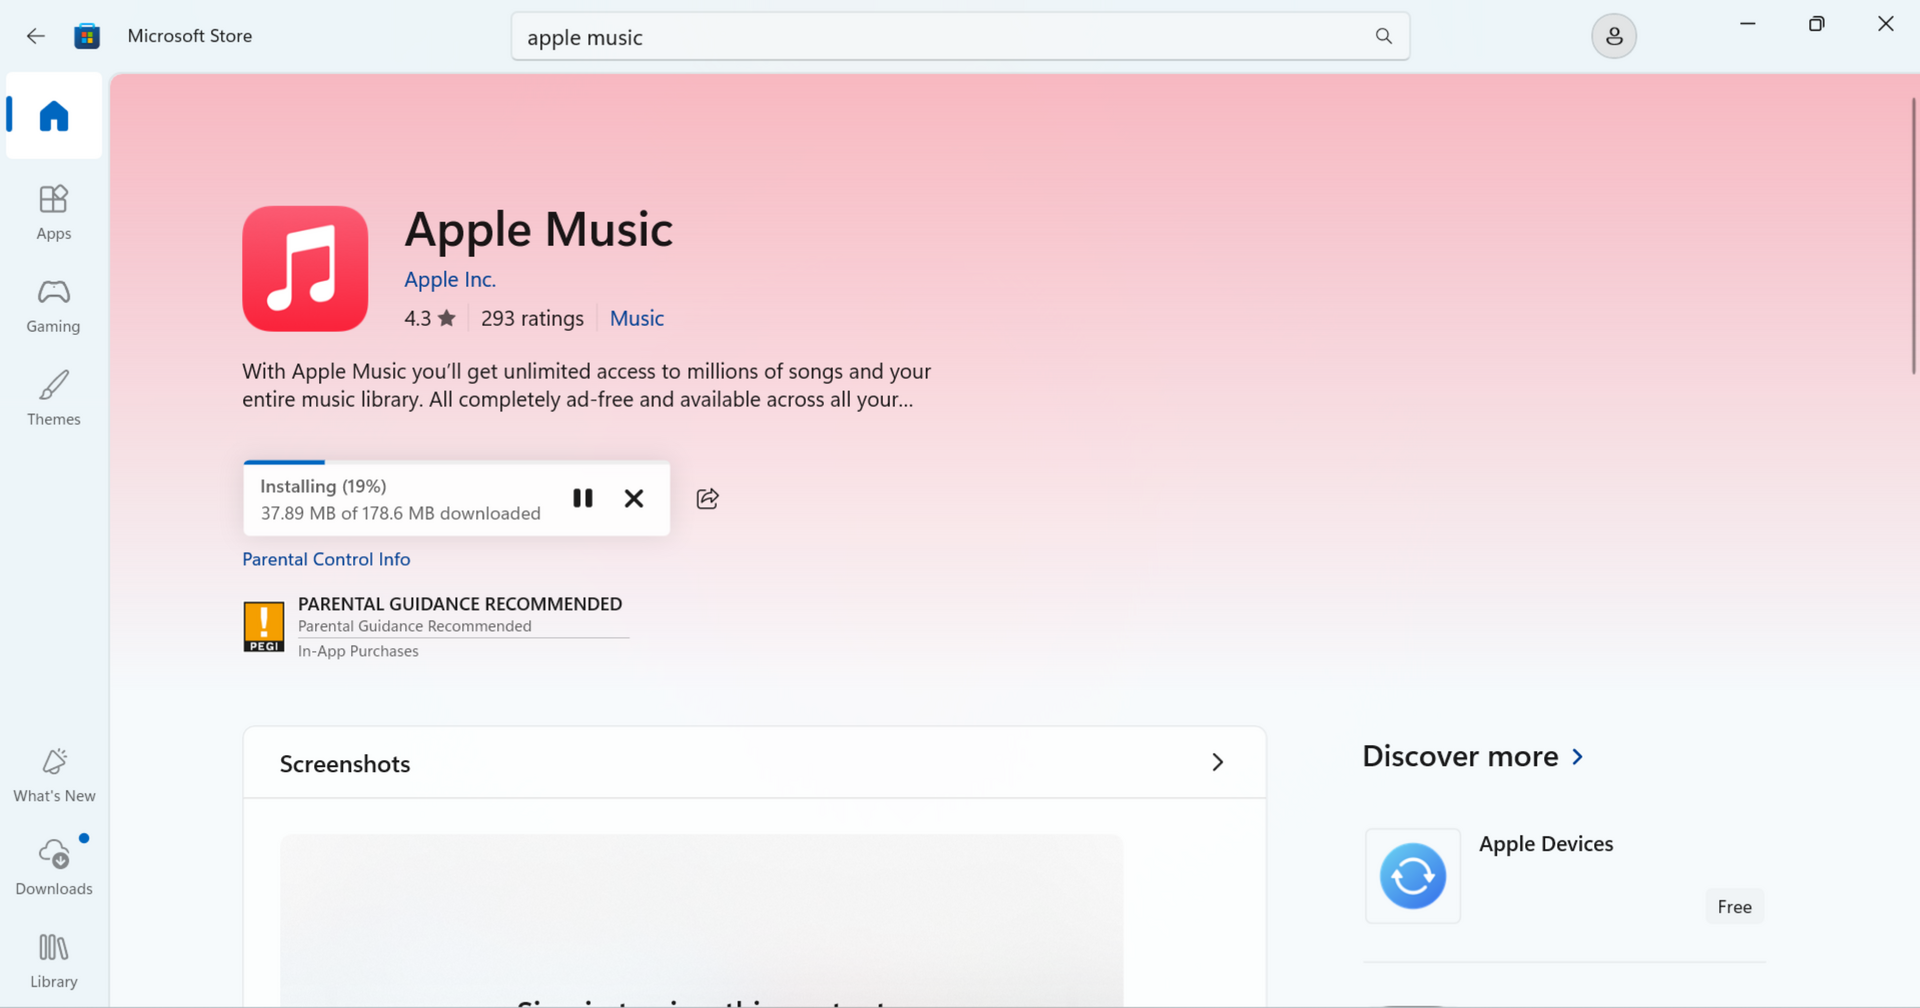Open the Apple Devices app icon
This screenshot has height=1008, width=1920.
coord(1413,876)
